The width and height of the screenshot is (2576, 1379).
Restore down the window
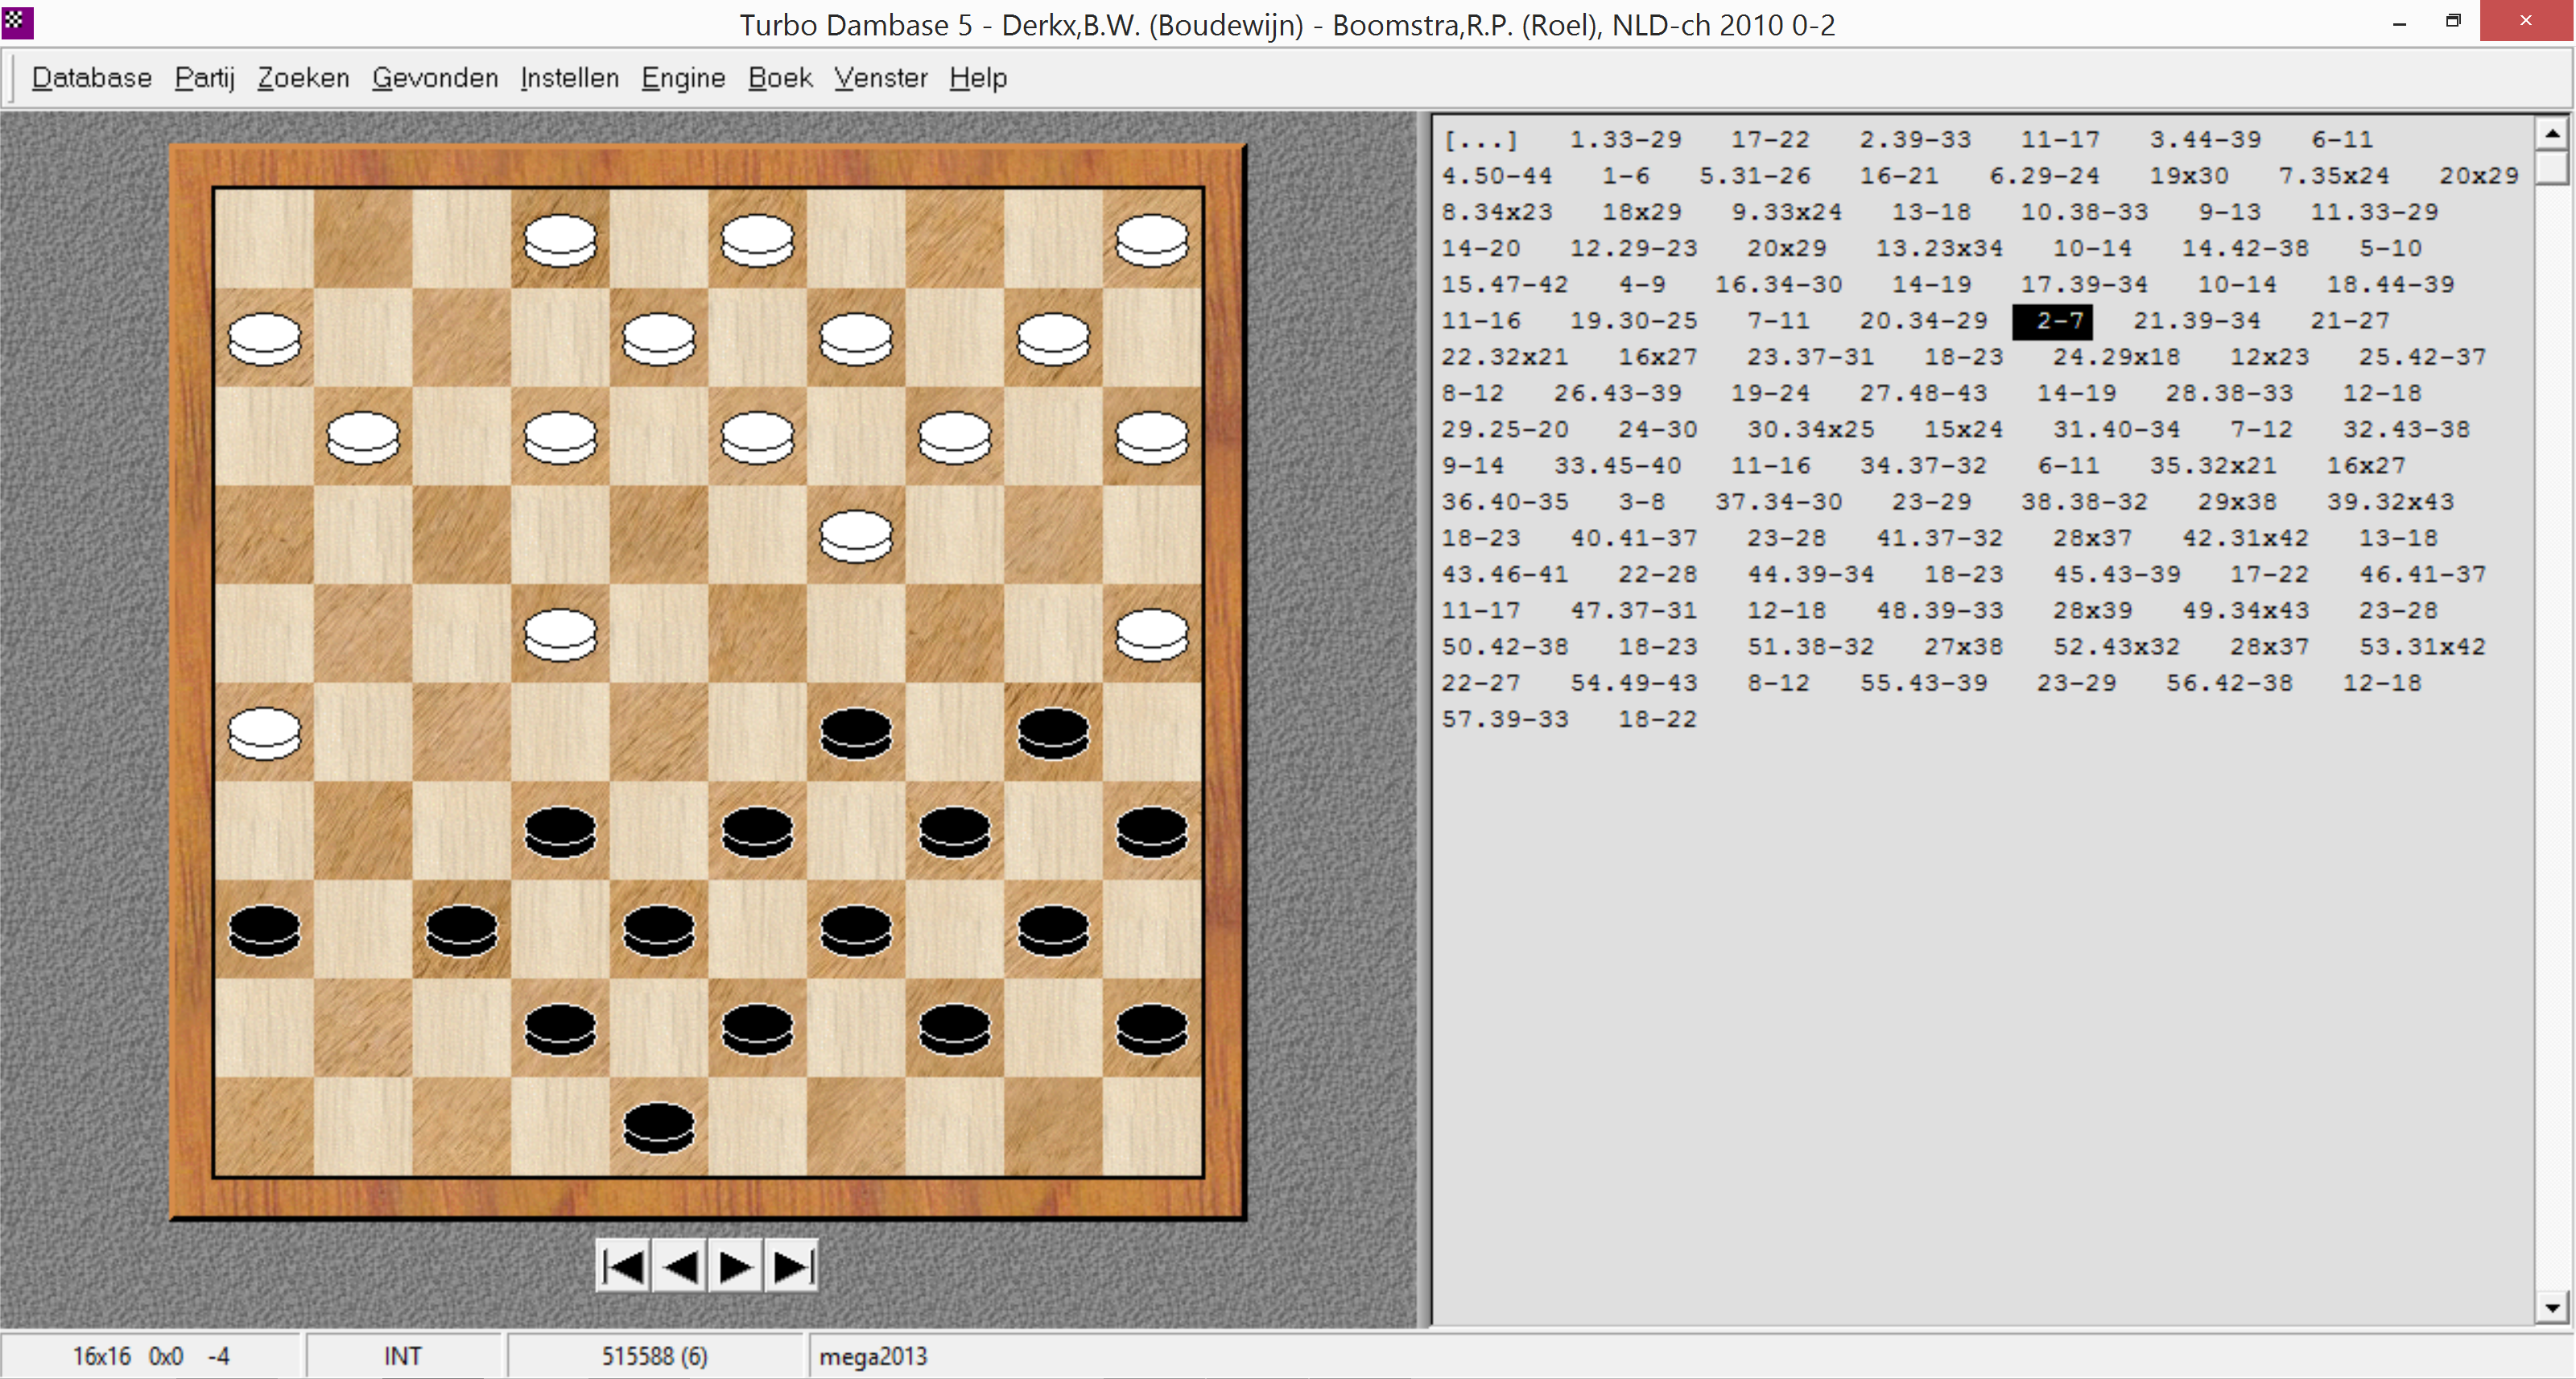click(x=2453, y=21)
